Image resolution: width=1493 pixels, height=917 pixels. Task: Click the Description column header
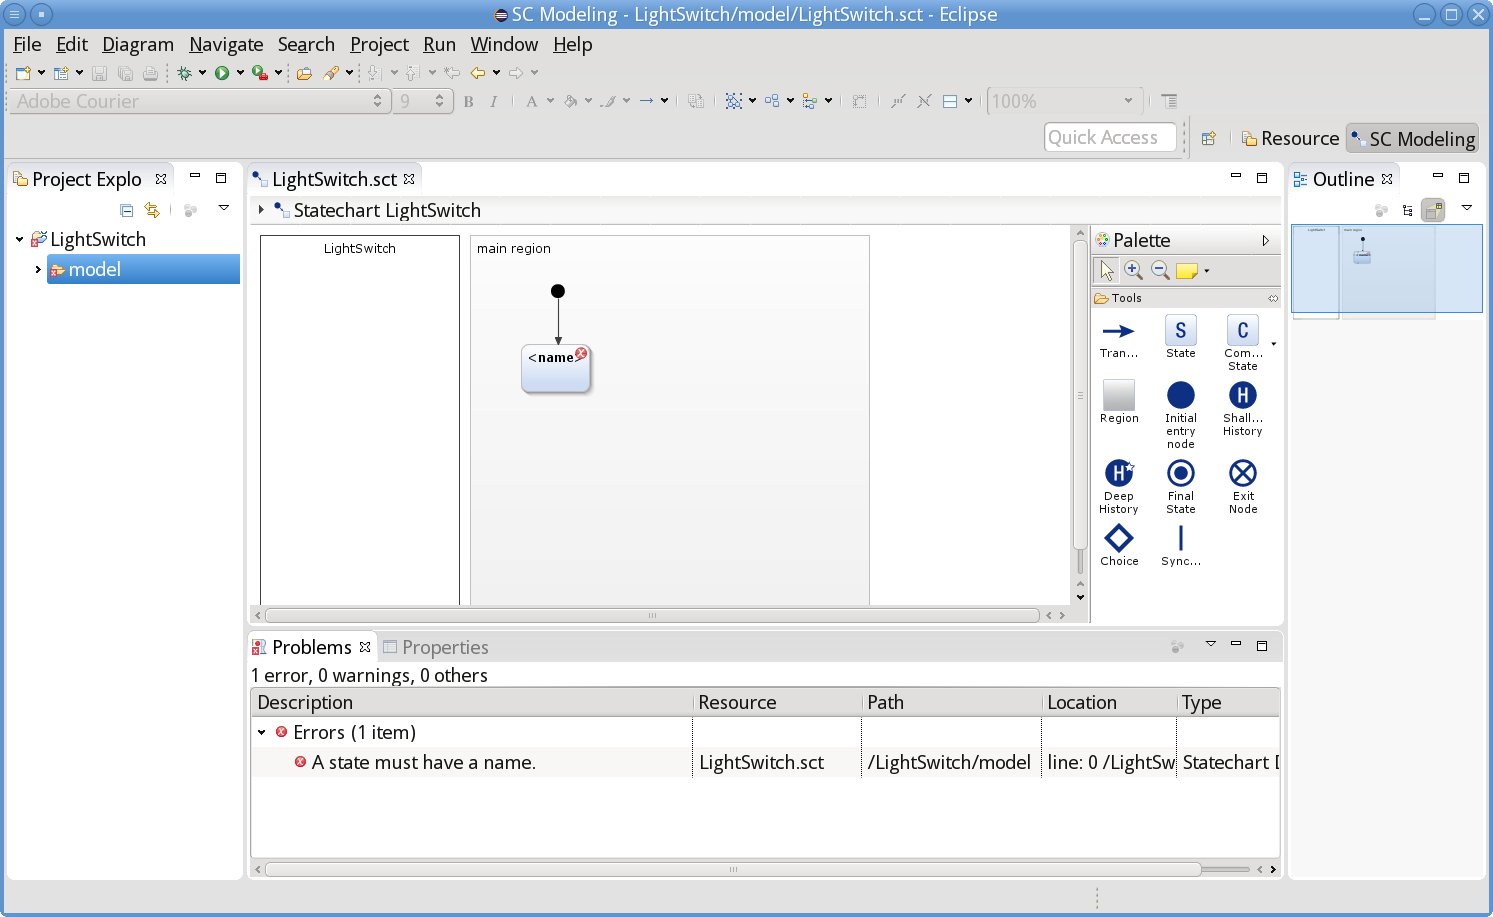pos(472,702)
